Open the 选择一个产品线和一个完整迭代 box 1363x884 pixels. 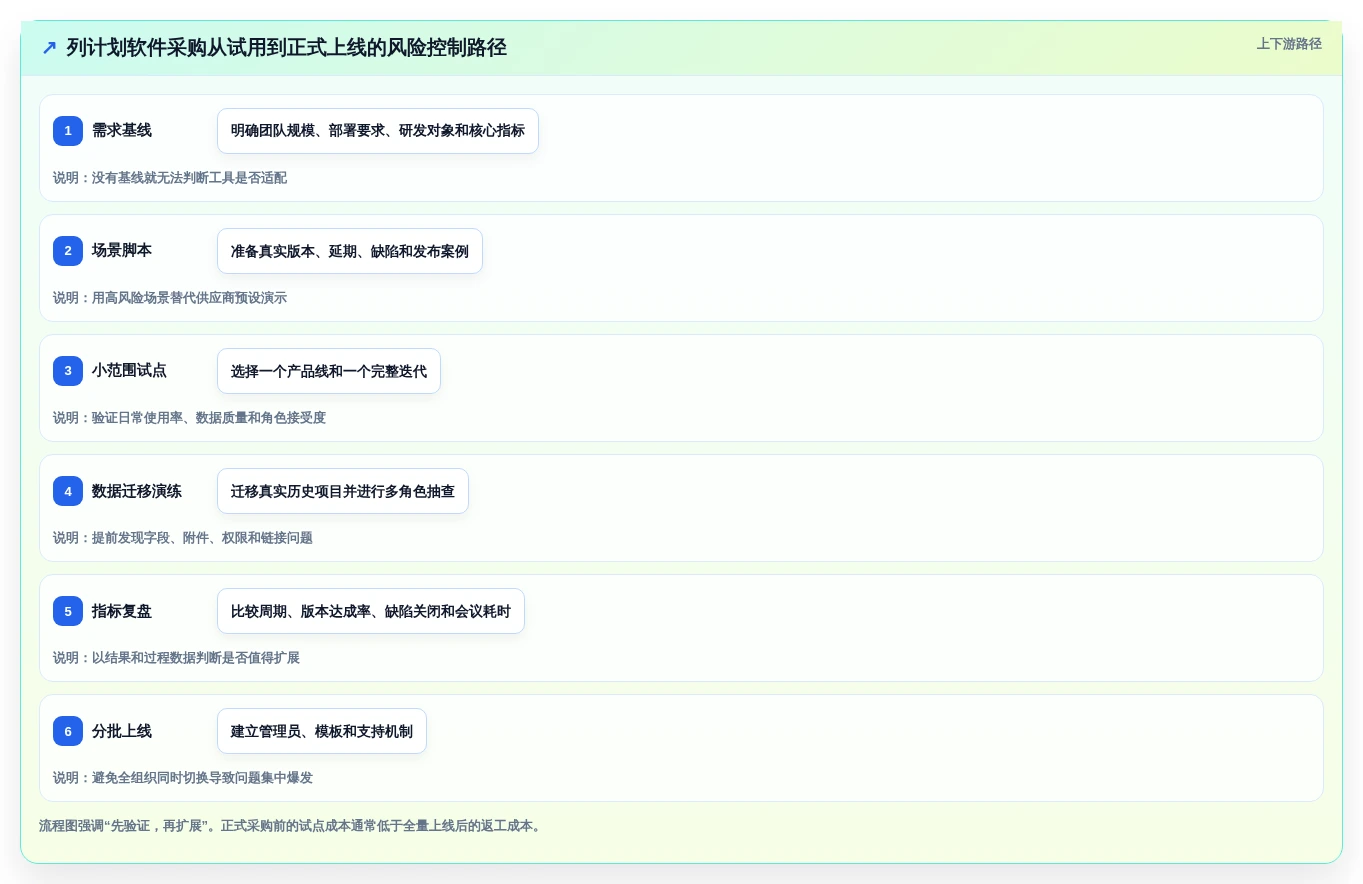pyautogui.click(x=329, y=371)
